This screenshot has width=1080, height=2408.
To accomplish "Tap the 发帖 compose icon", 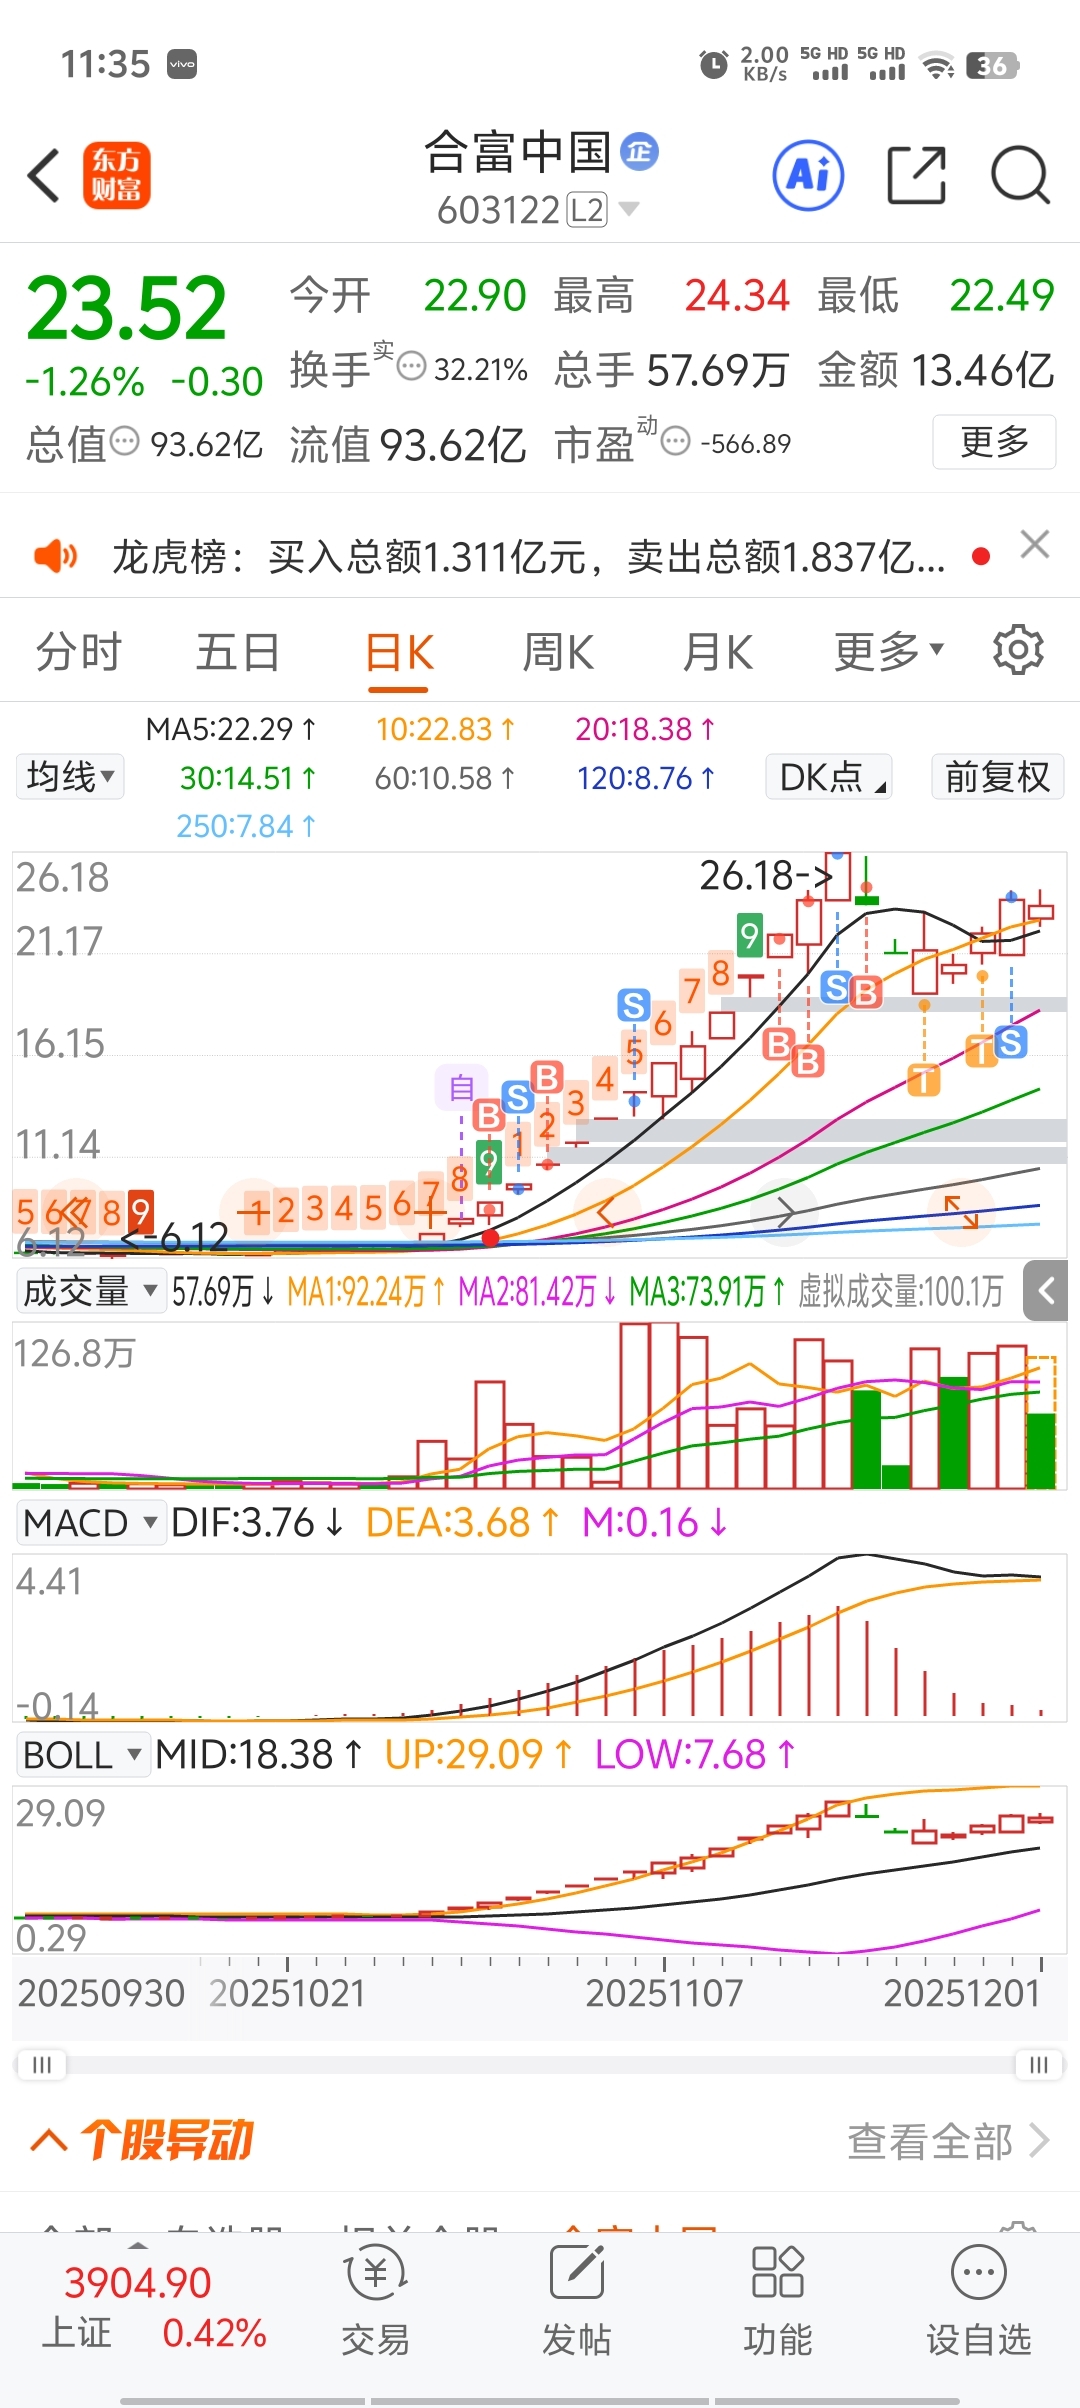I will (x=577, y=2273).
